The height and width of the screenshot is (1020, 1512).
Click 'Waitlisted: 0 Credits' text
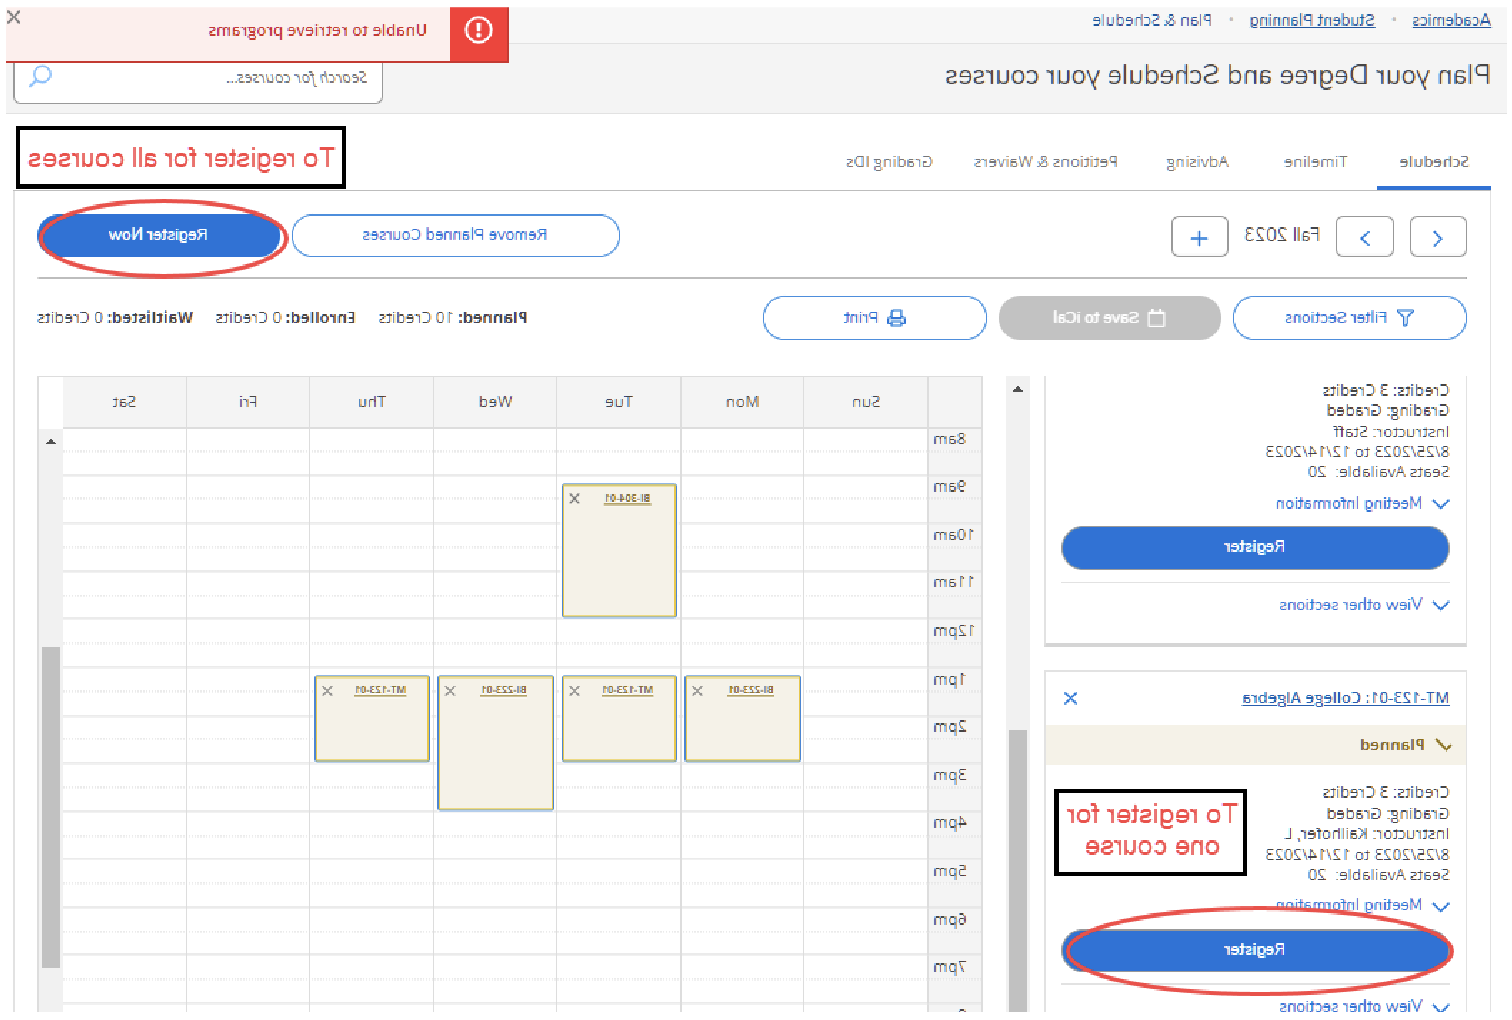pyautogui.click(x=115, y=318)
